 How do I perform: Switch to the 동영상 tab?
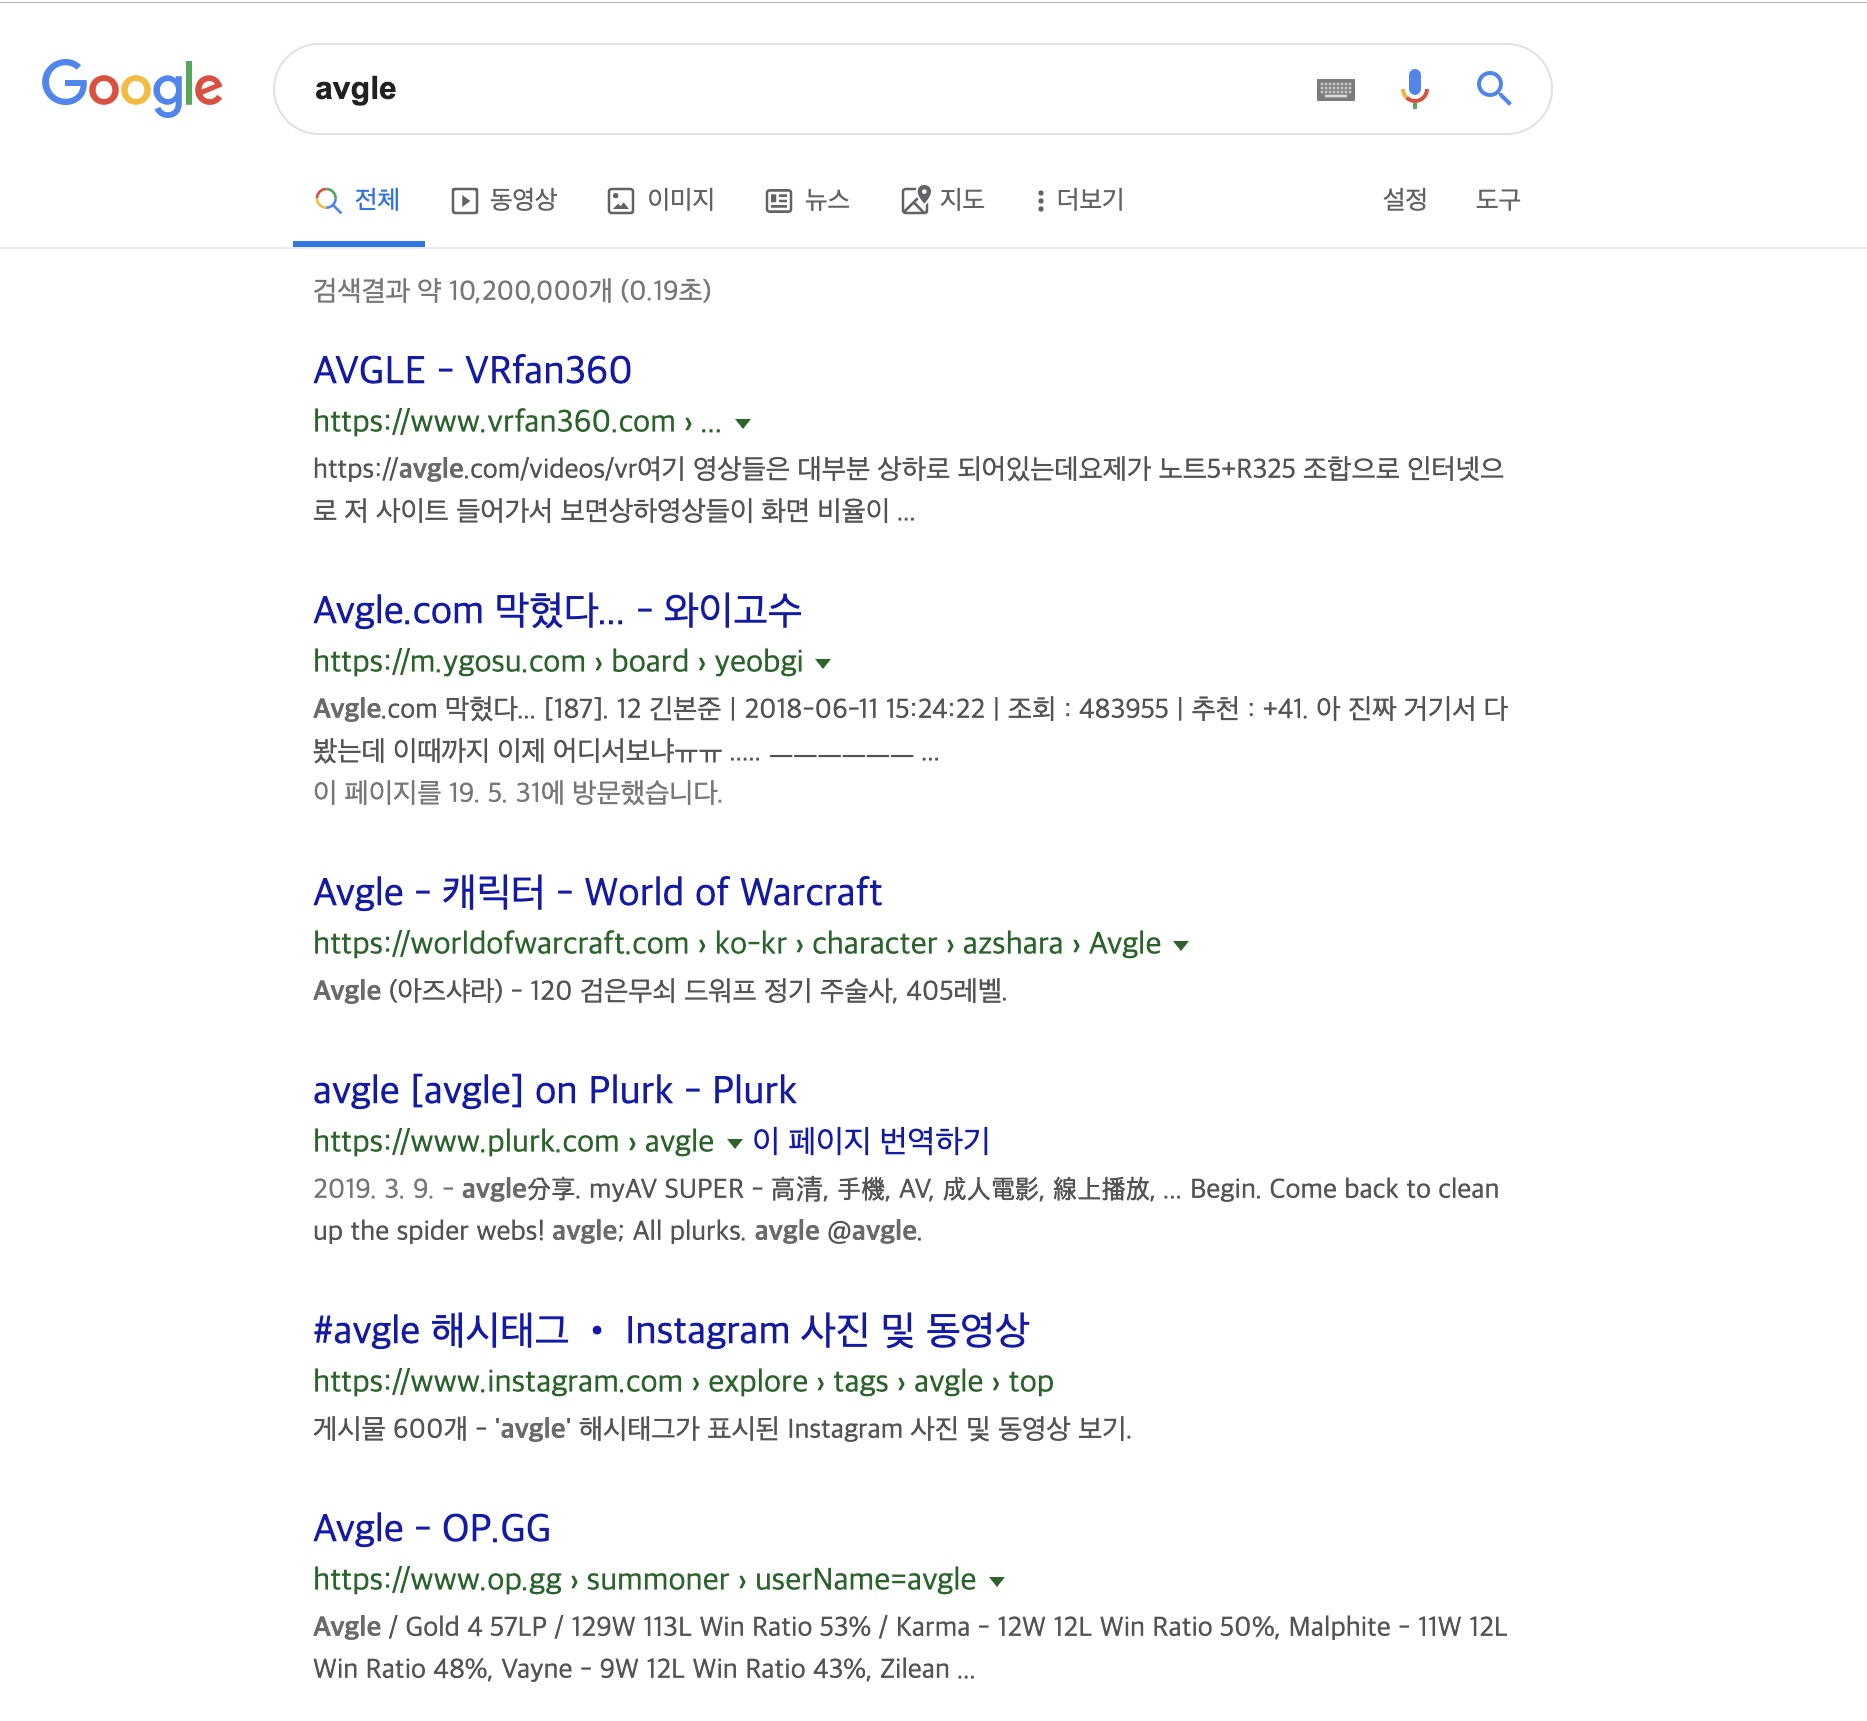pos(504,200)
